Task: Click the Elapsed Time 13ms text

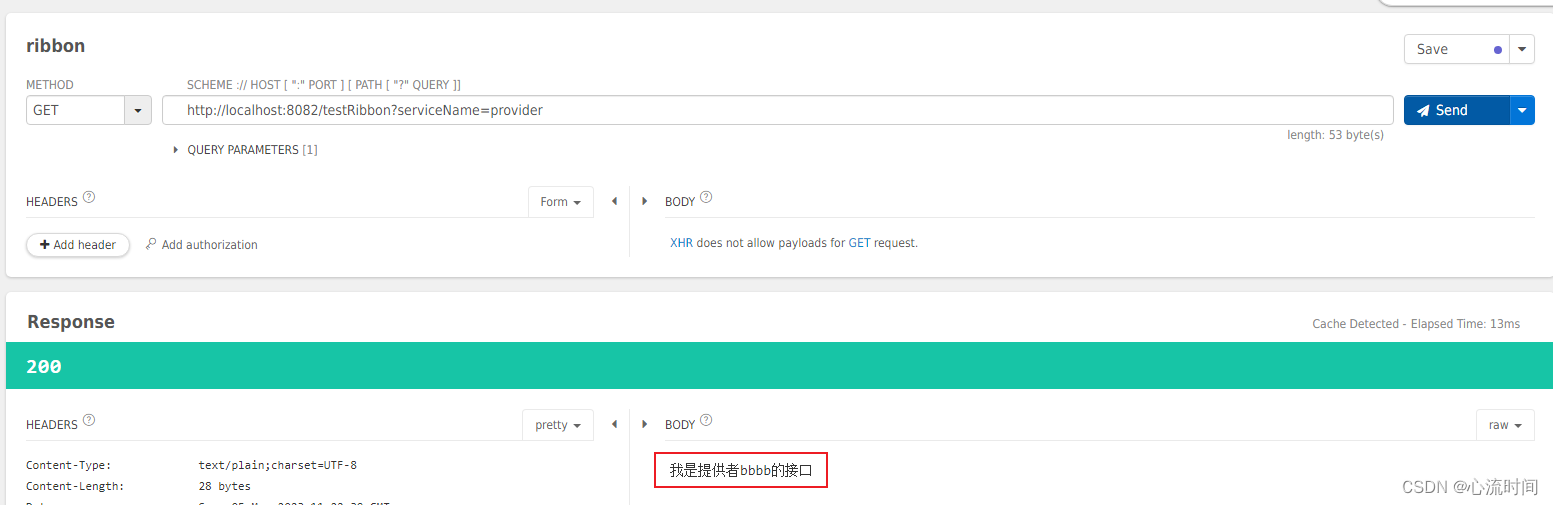Action: (x=1466, y=324)
